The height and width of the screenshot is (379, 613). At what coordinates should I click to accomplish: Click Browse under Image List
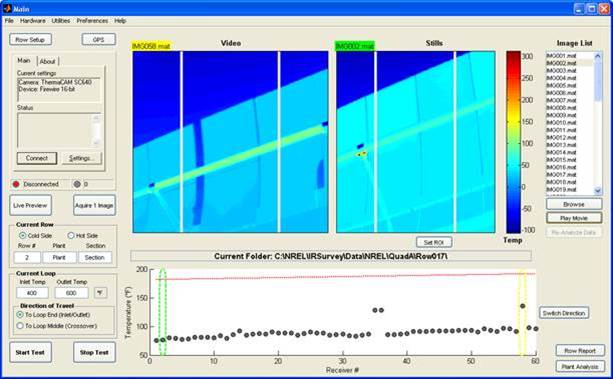[574, 204]
